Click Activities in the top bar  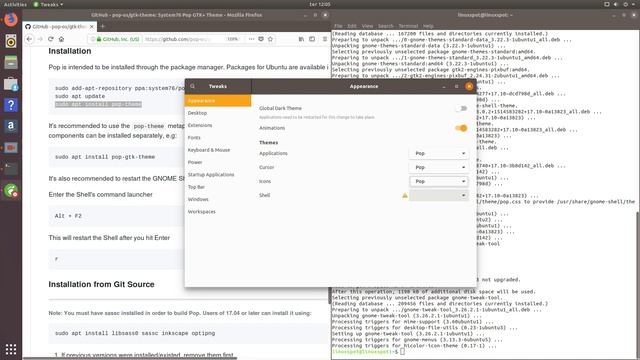click(x=15, y=4)
